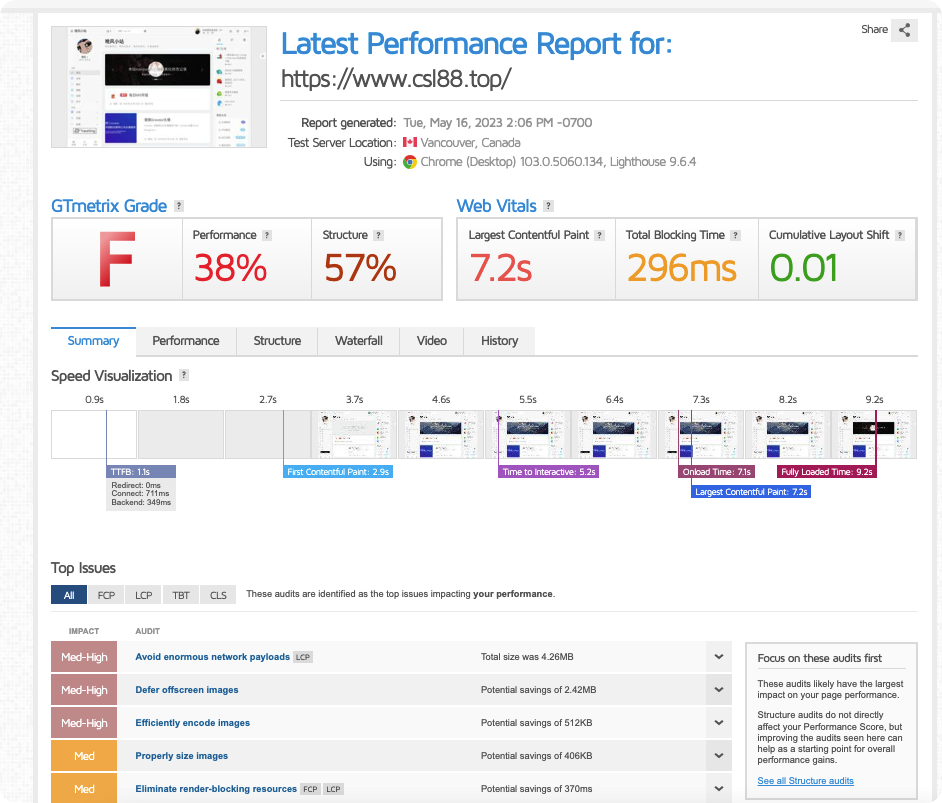Filter top issues by LCP
Screen dimensions: 942x803
[x=144, y=595]
